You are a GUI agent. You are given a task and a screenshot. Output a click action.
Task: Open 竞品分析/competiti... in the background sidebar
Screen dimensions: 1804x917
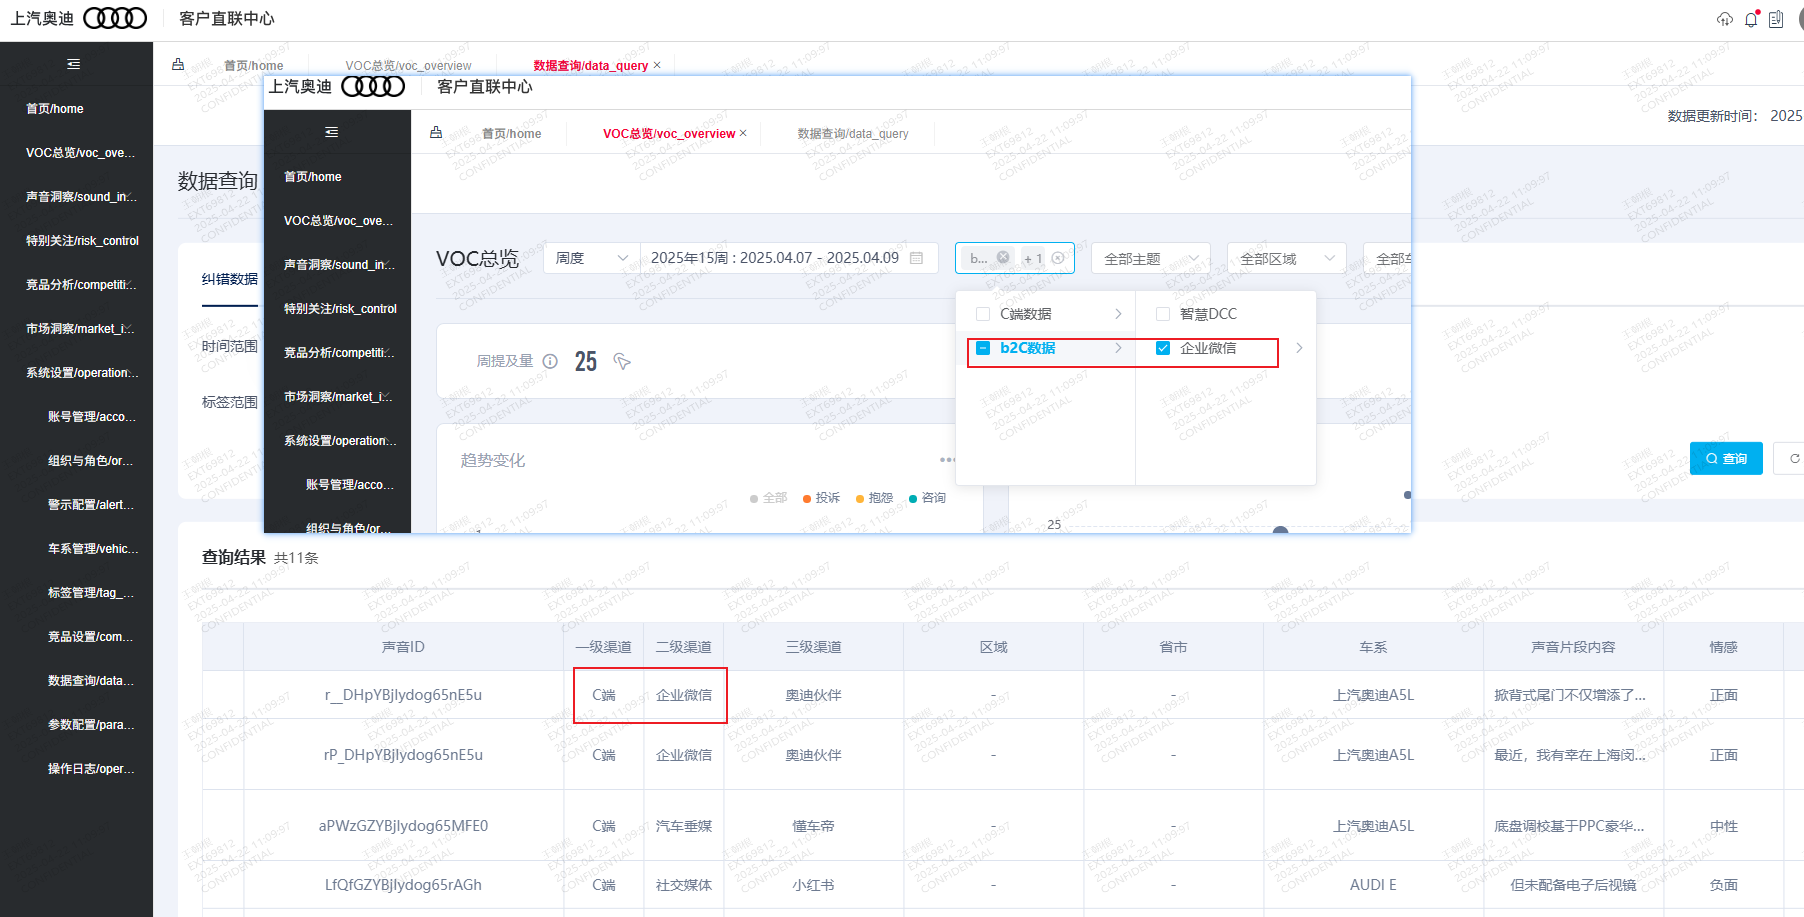(76, 285)
